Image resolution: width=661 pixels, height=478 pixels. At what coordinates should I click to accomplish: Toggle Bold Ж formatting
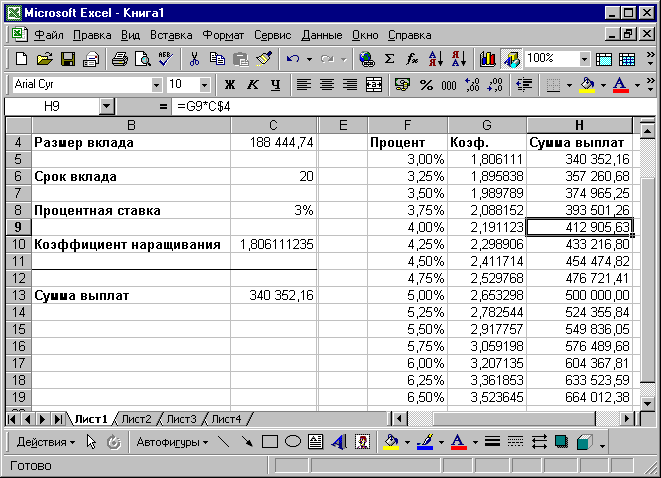coord(229,85)
